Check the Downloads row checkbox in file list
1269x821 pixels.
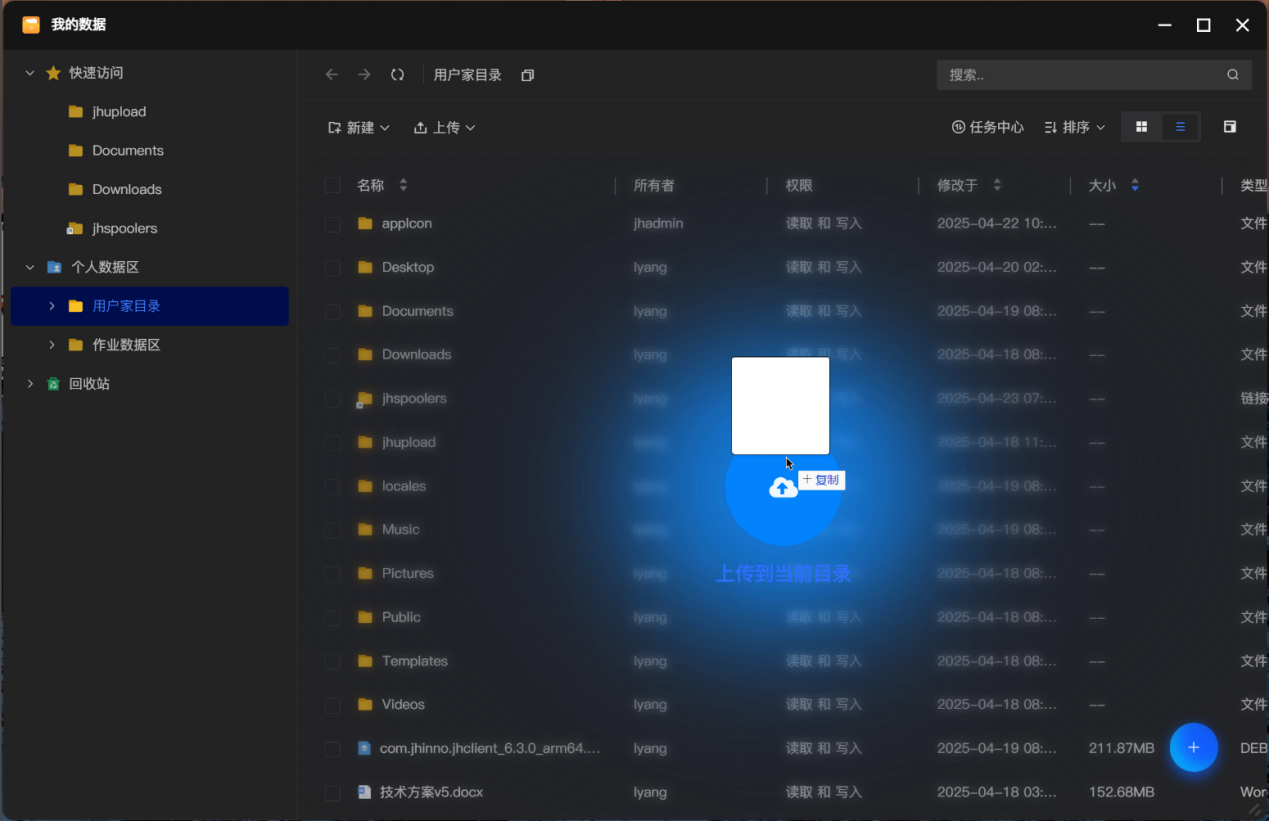332,355
